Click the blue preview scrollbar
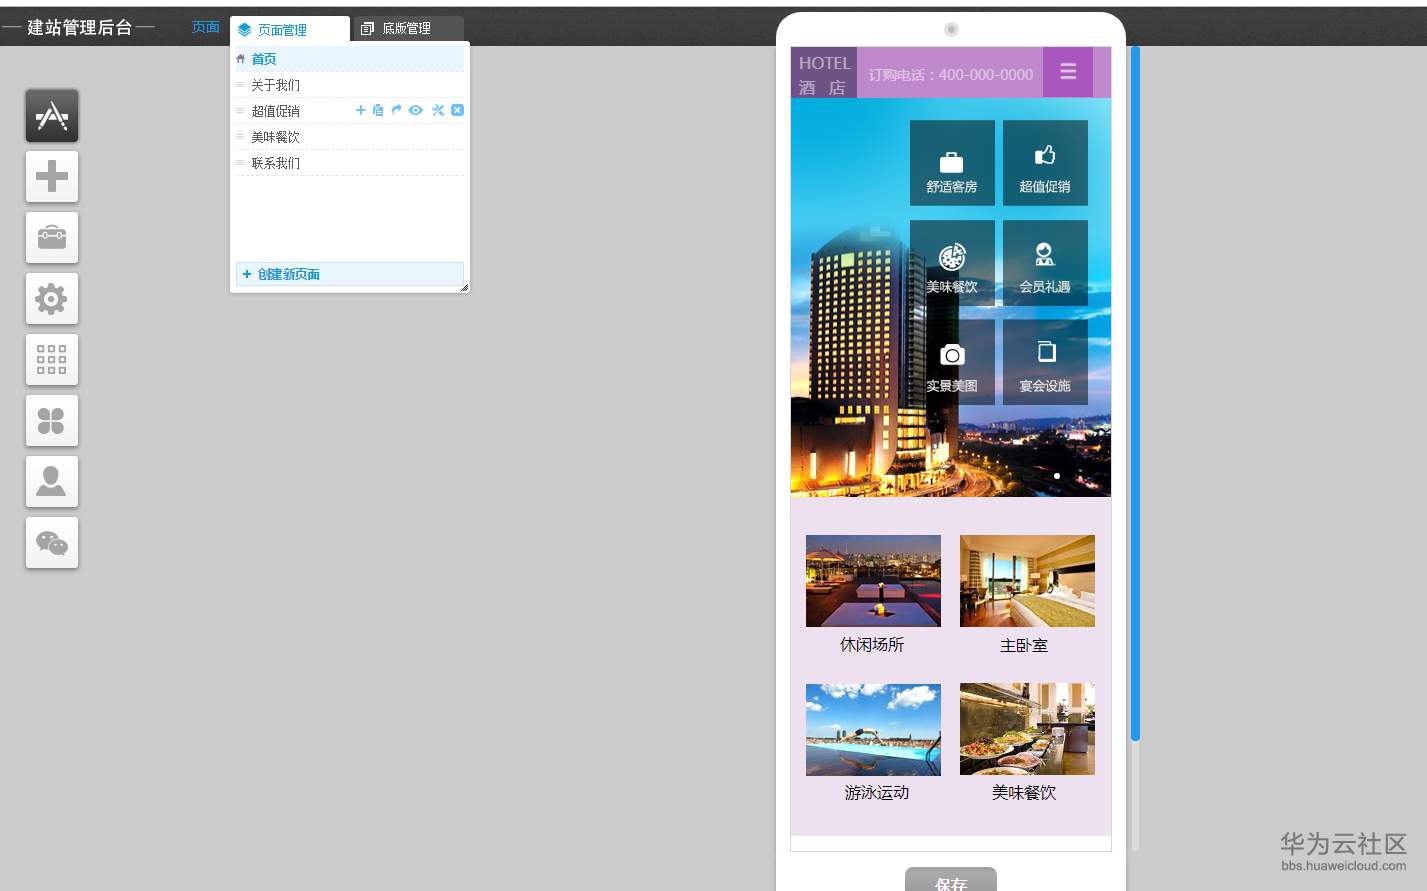1427x891 pixels. [1135, 394]
